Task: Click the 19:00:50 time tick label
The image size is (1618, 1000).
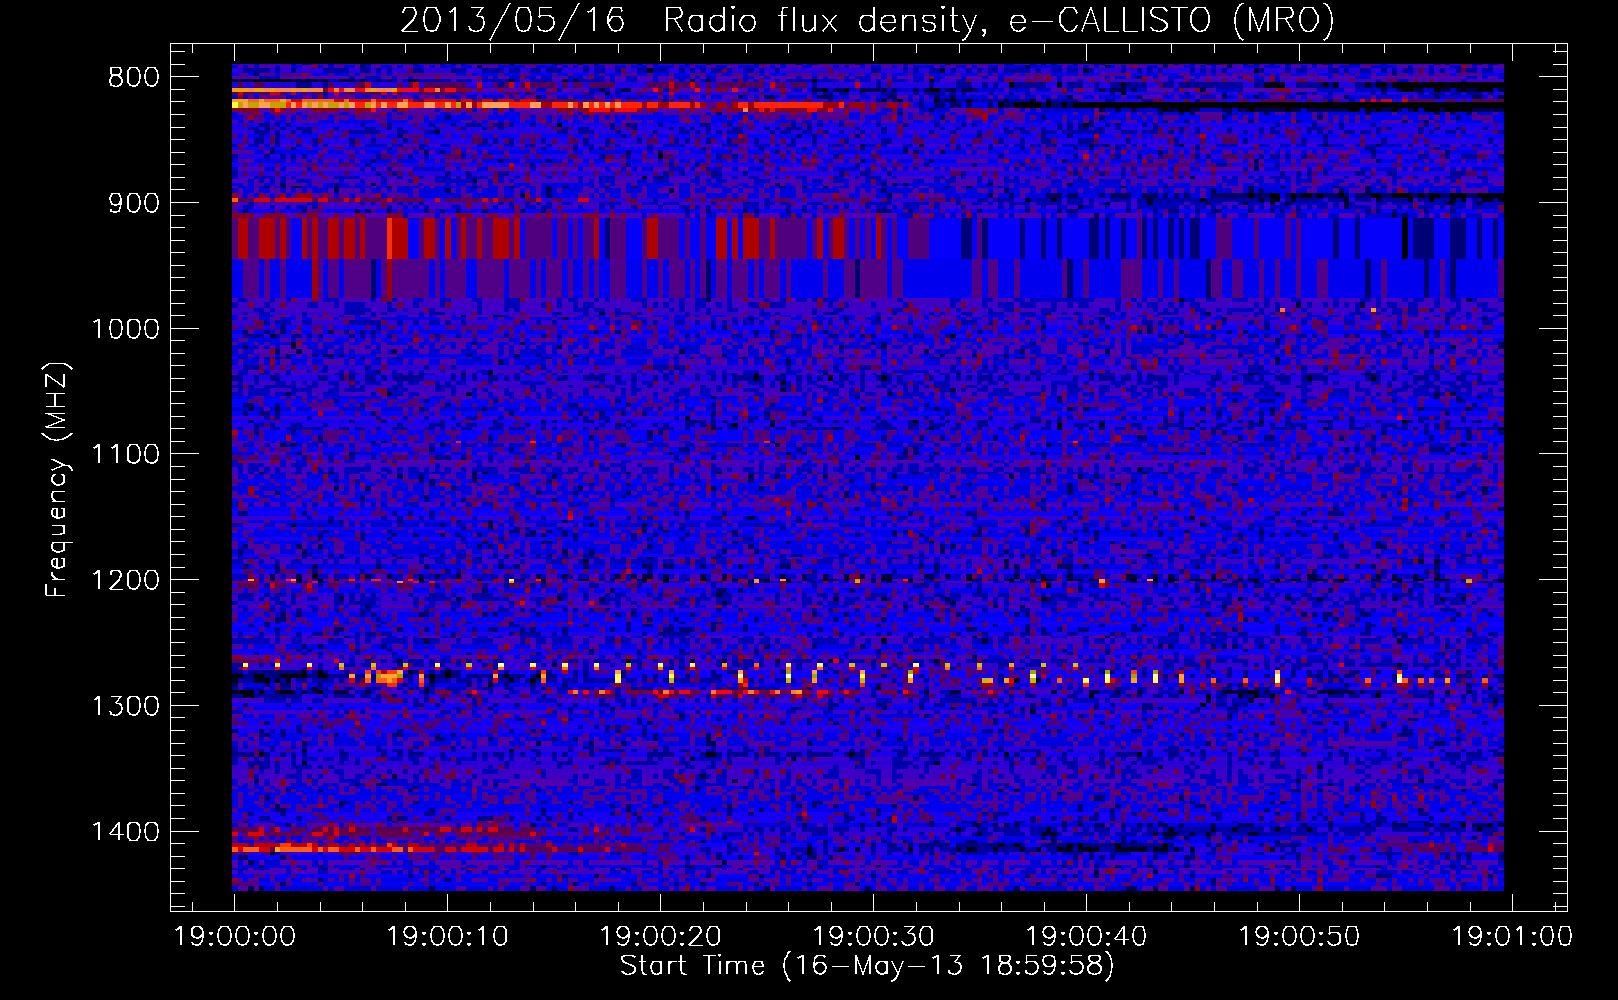Action: [1299, 937]
